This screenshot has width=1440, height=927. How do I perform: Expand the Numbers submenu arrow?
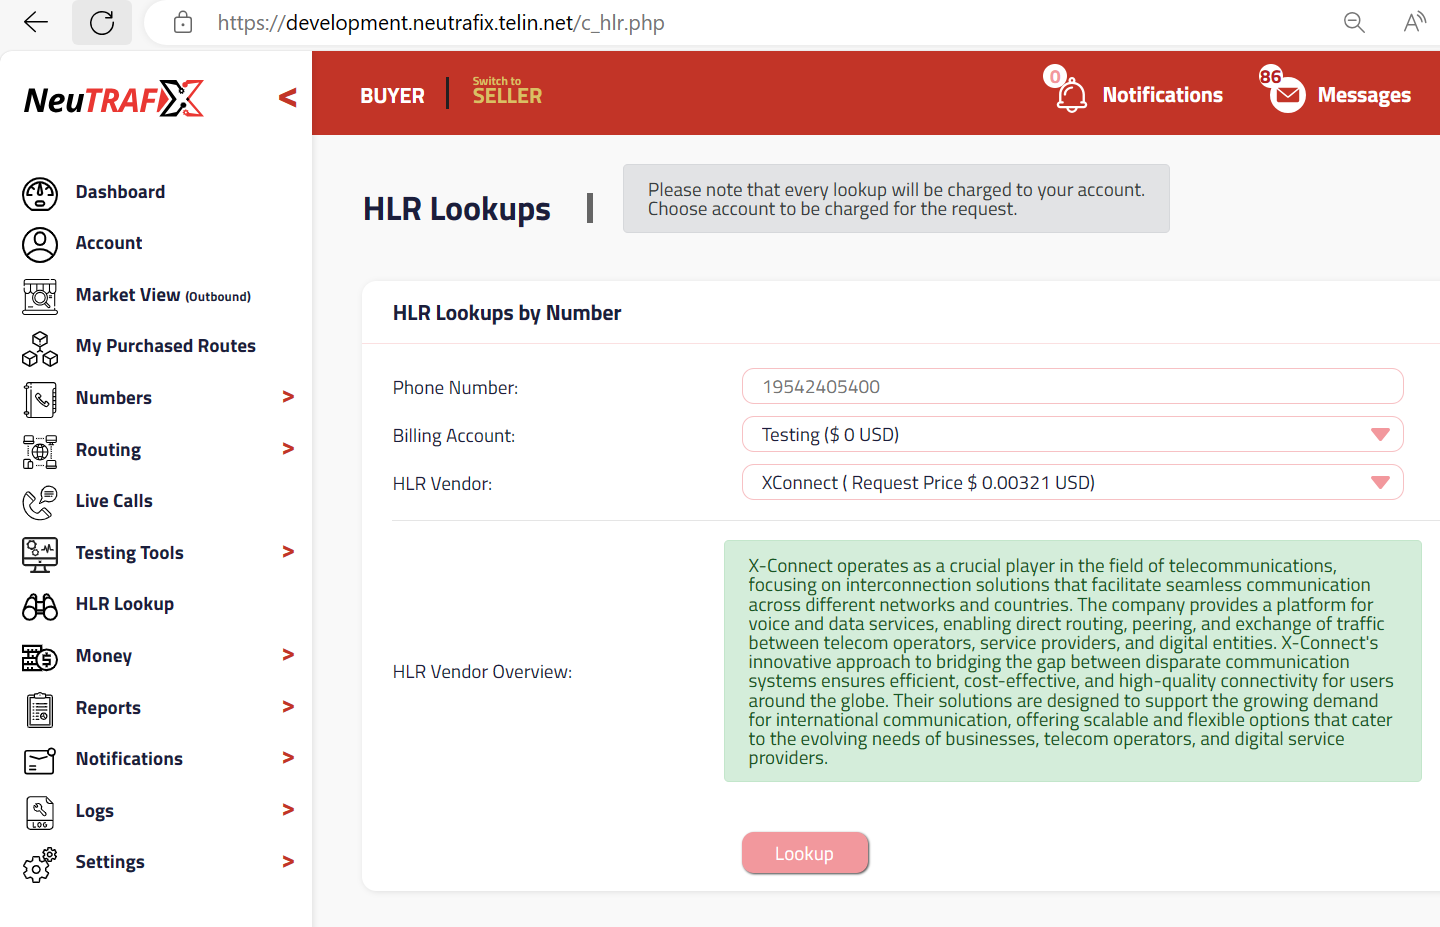[x=288, y=397]
